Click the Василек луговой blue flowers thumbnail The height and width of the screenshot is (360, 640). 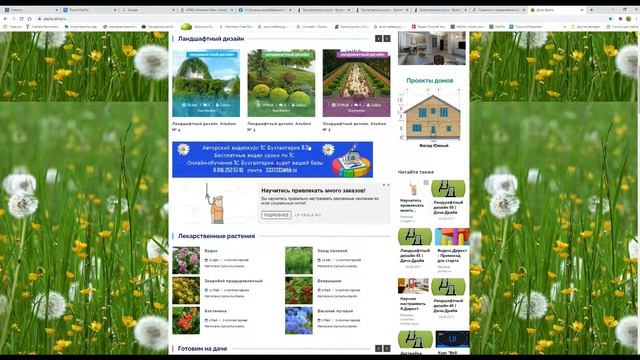coord(299,321)
